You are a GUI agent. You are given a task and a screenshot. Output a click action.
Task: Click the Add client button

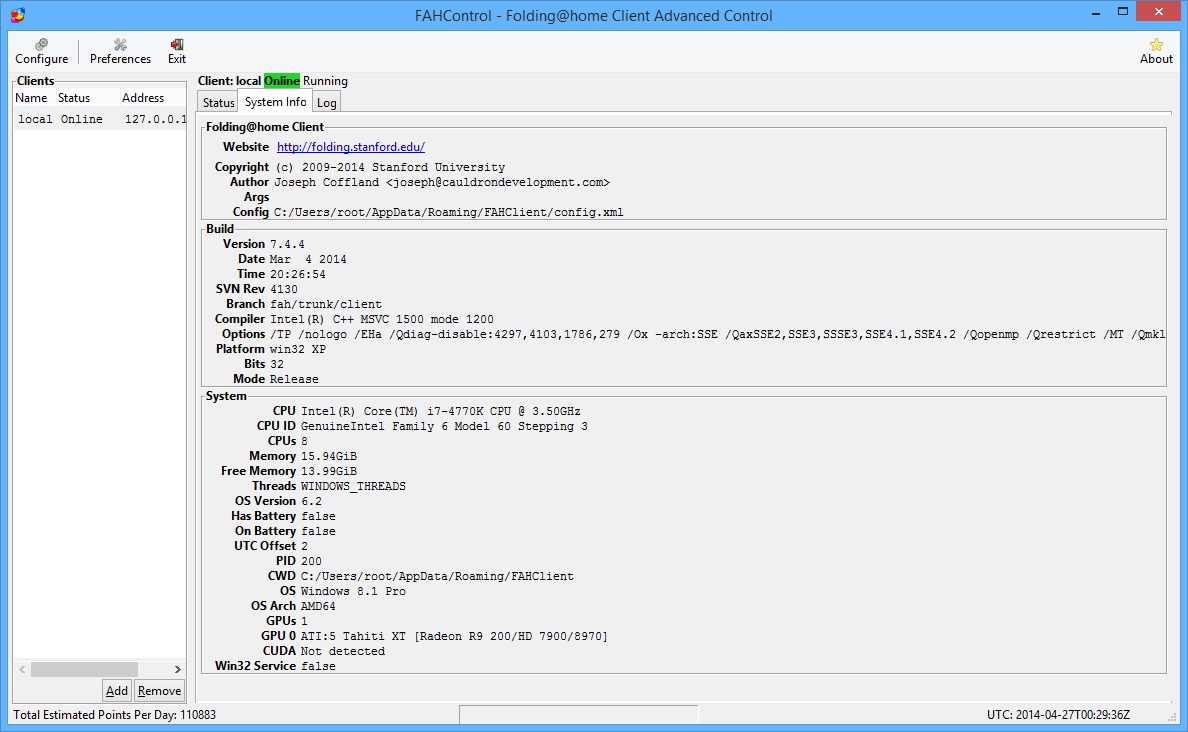pyautogui.click(x=117, y=690)
